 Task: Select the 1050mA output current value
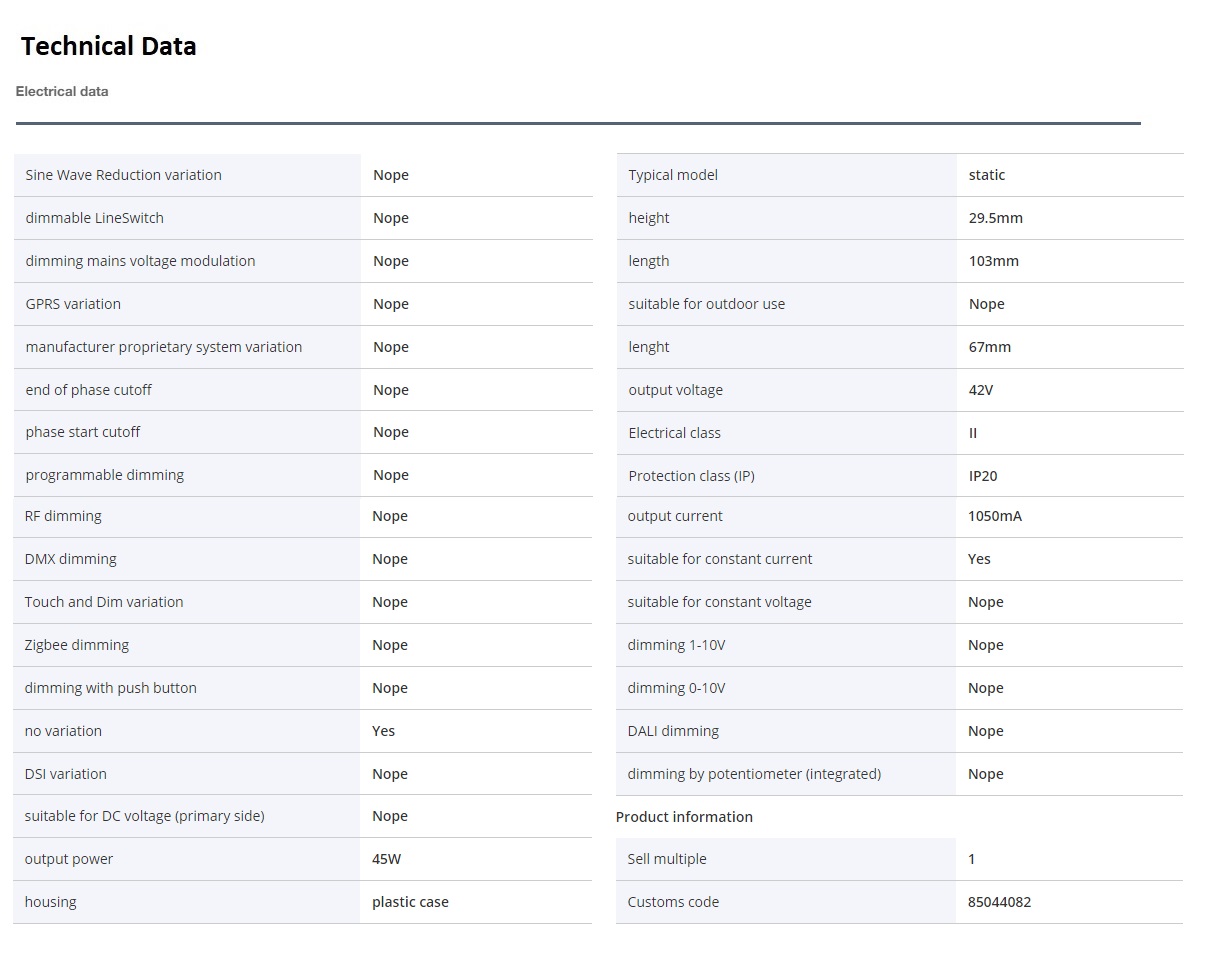pos(994,516)
